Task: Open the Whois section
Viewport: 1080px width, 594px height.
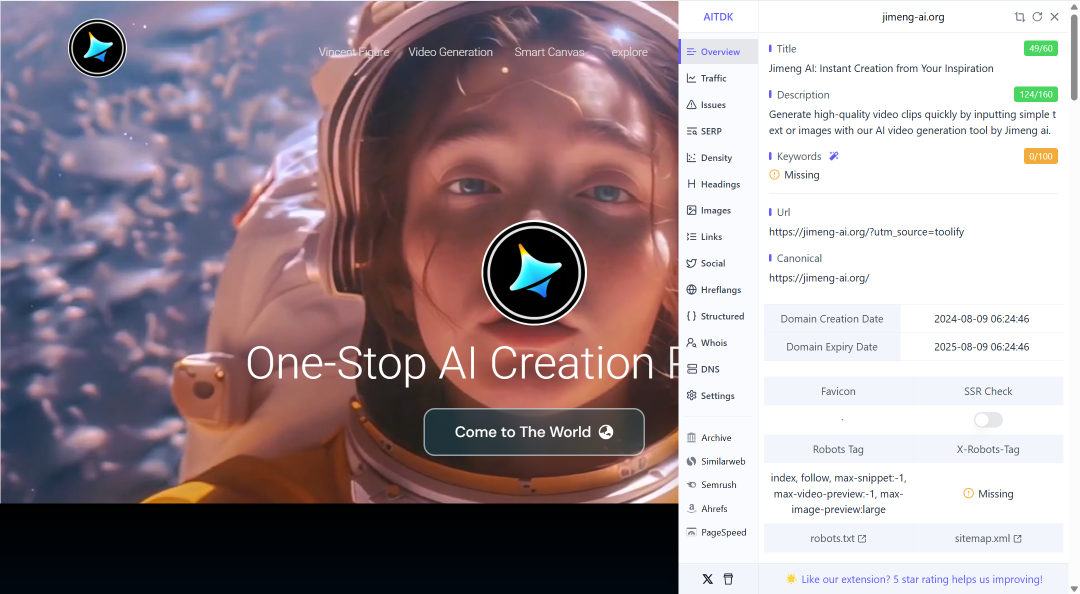Action: click(718, 342)
